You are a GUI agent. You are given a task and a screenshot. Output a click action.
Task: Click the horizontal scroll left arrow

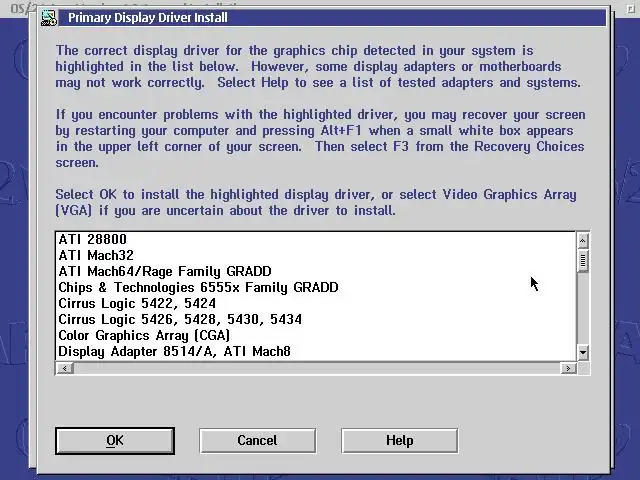click(64, 369)
